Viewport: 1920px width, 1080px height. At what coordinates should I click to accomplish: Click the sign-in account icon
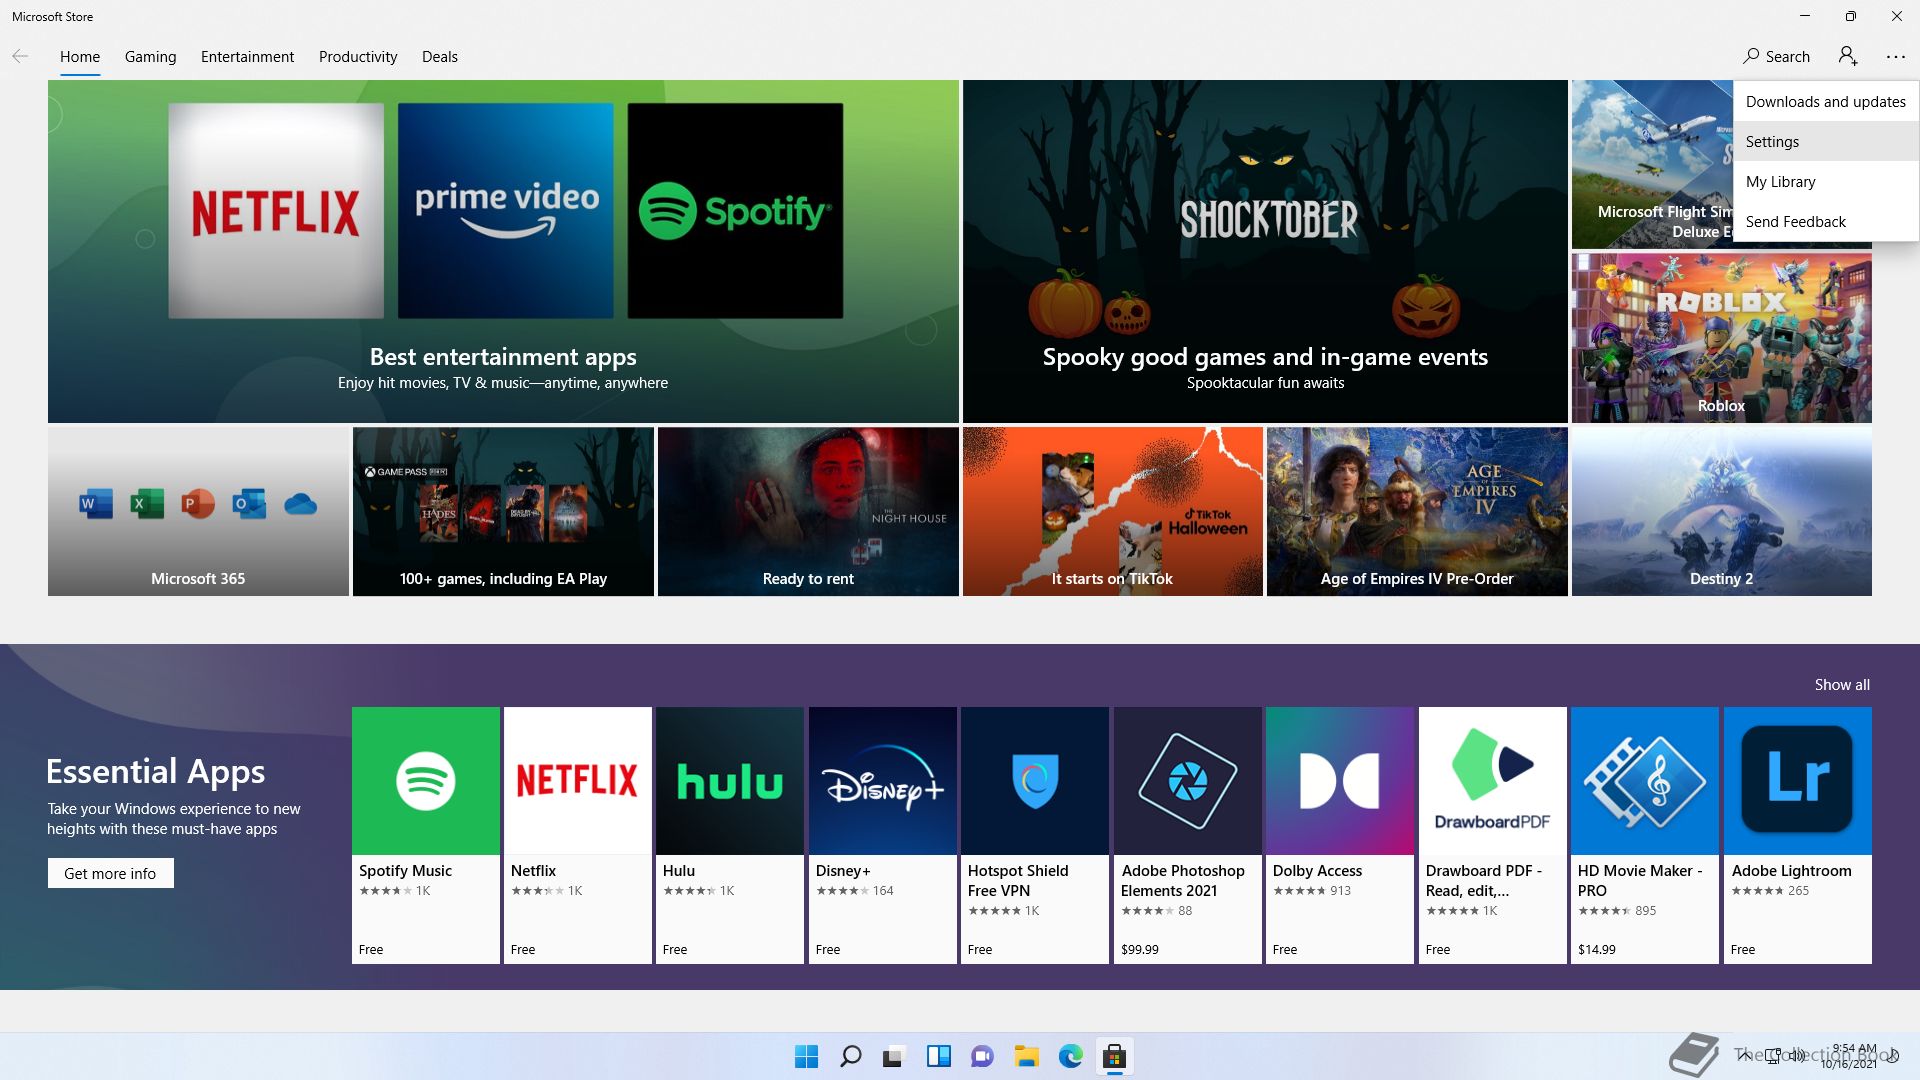coord(1847,56)
